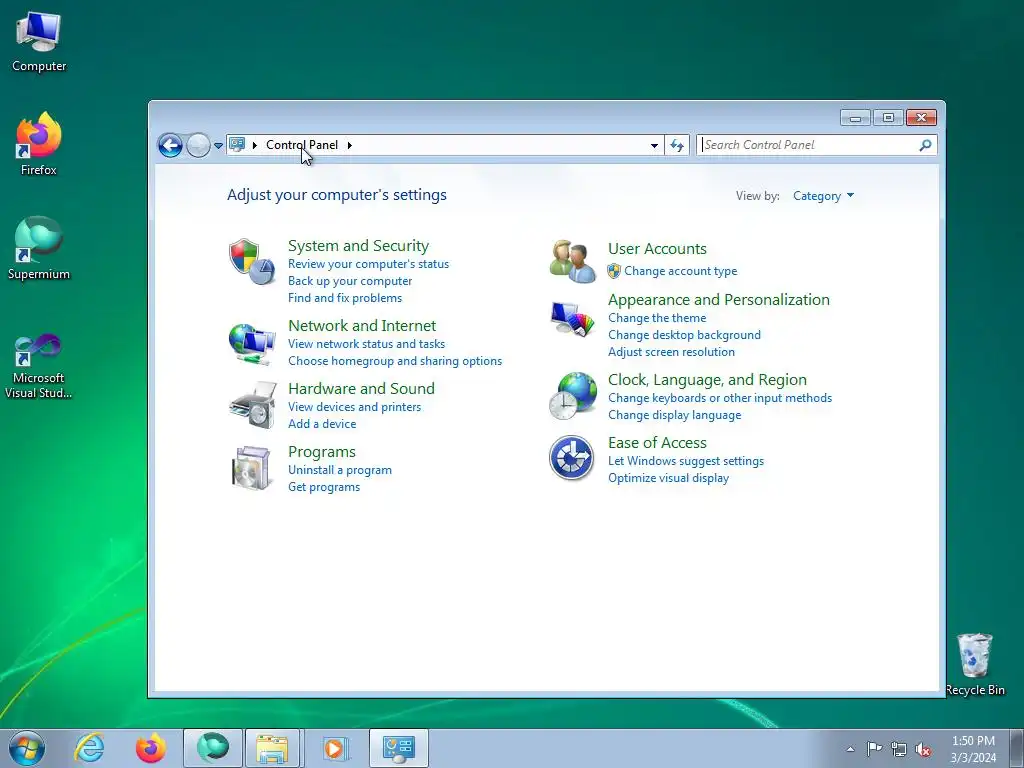
Task: Click Back up your computer
Action: (350, 281)
